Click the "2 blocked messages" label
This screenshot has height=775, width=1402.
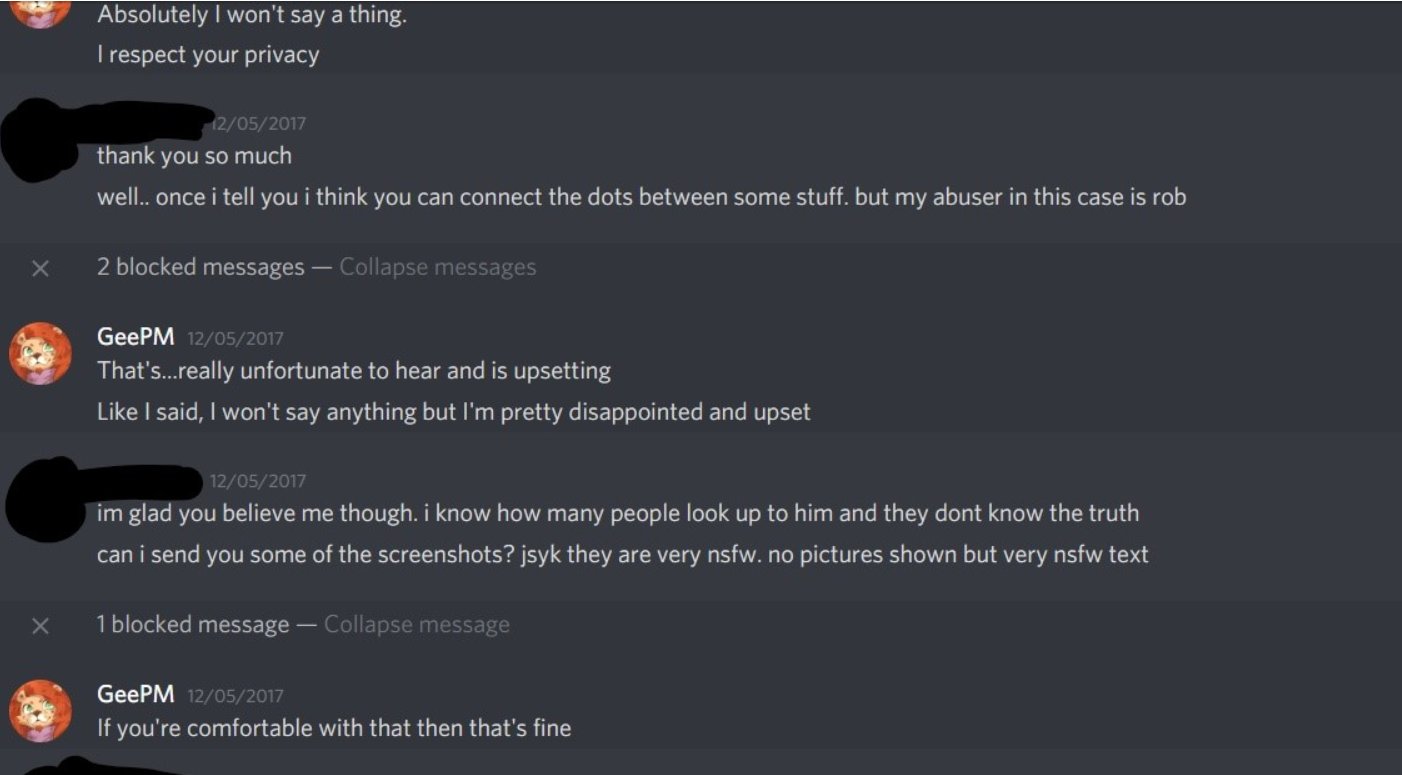point(200,267)
